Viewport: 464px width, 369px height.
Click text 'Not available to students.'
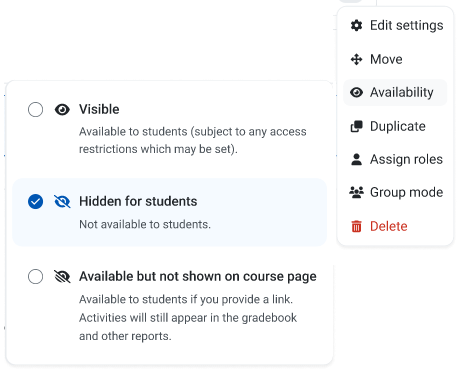(145, 224)
